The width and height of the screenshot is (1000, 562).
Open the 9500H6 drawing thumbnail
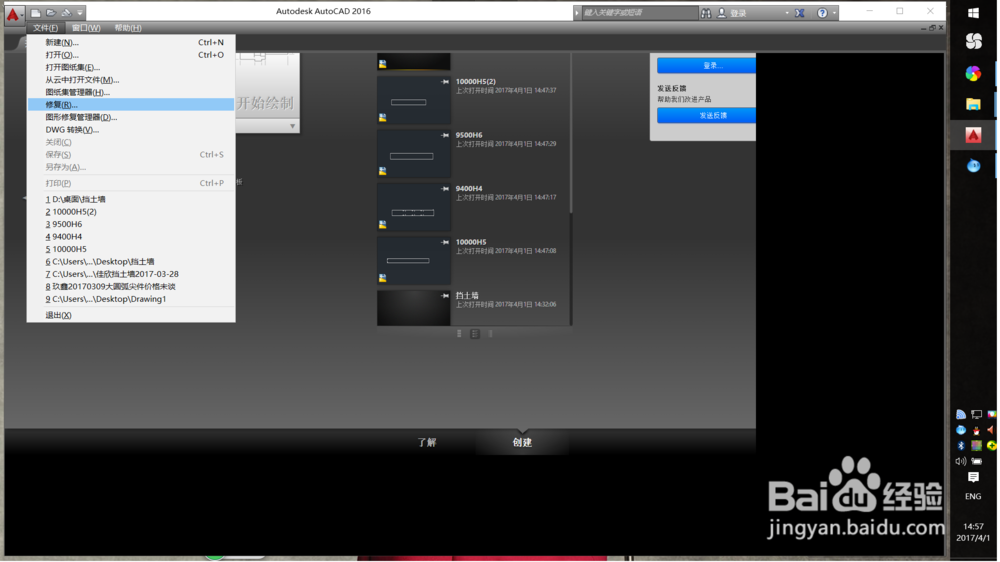(x=413, y=154)
